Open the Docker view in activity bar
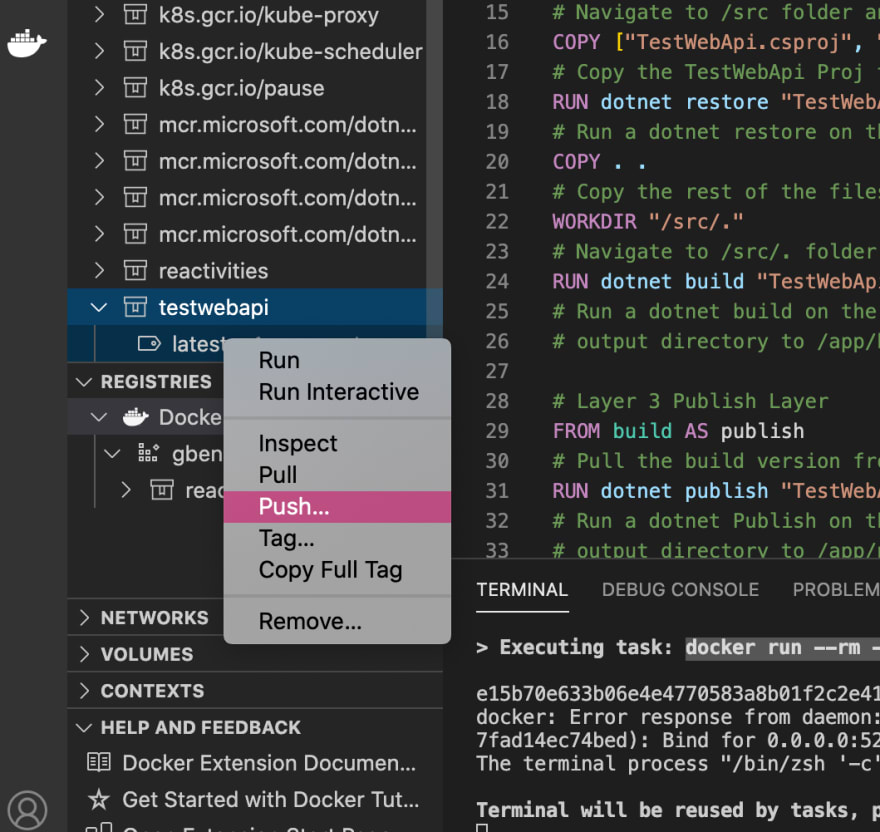Screen dimensions: 880x832 (26, 44)
